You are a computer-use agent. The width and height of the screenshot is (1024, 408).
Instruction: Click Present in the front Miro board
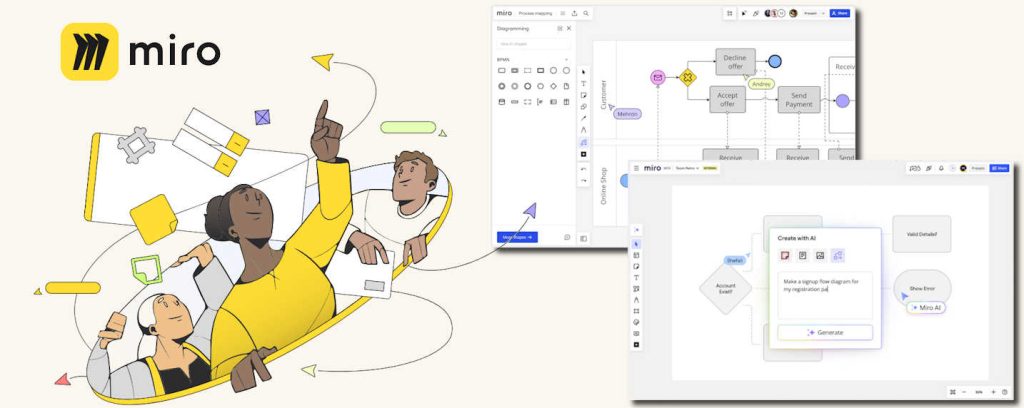(978, 168)
